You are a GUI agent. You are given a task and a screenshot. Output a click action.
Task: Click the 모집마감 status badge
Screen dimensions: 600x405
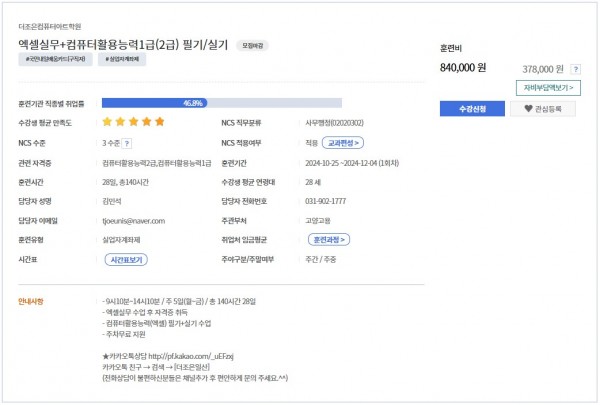click(252, 46)
